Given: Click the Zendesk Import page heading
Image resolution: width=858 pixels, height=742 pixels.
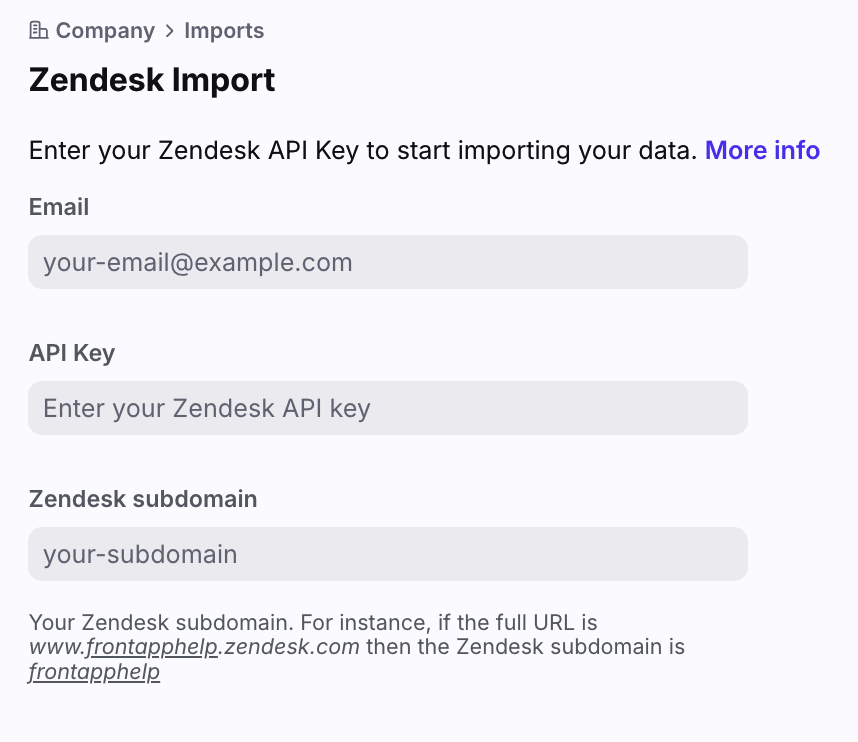Looking at the screenshot, I should click(x=152, y=80).
